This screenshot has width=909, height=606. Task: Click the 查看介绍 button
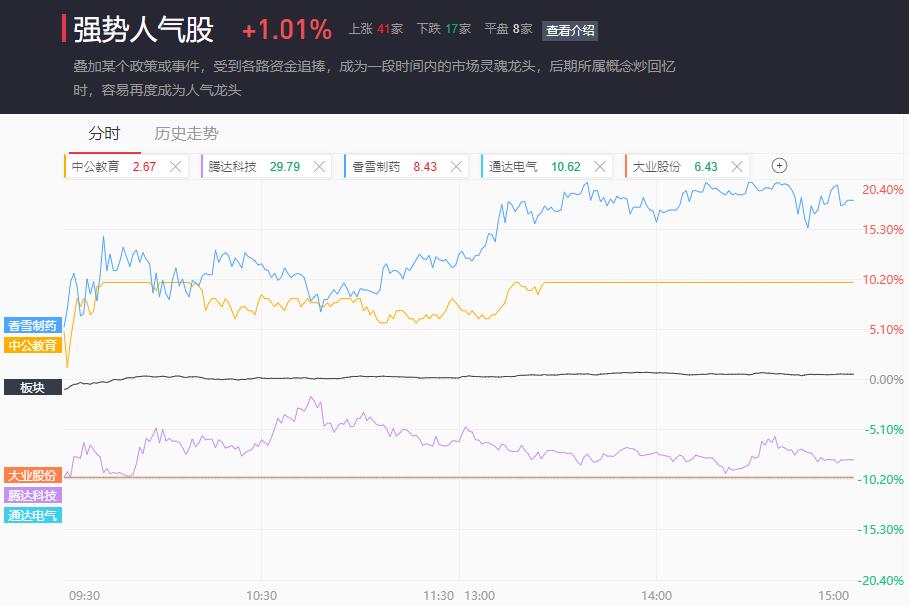[x=570, y=30]
